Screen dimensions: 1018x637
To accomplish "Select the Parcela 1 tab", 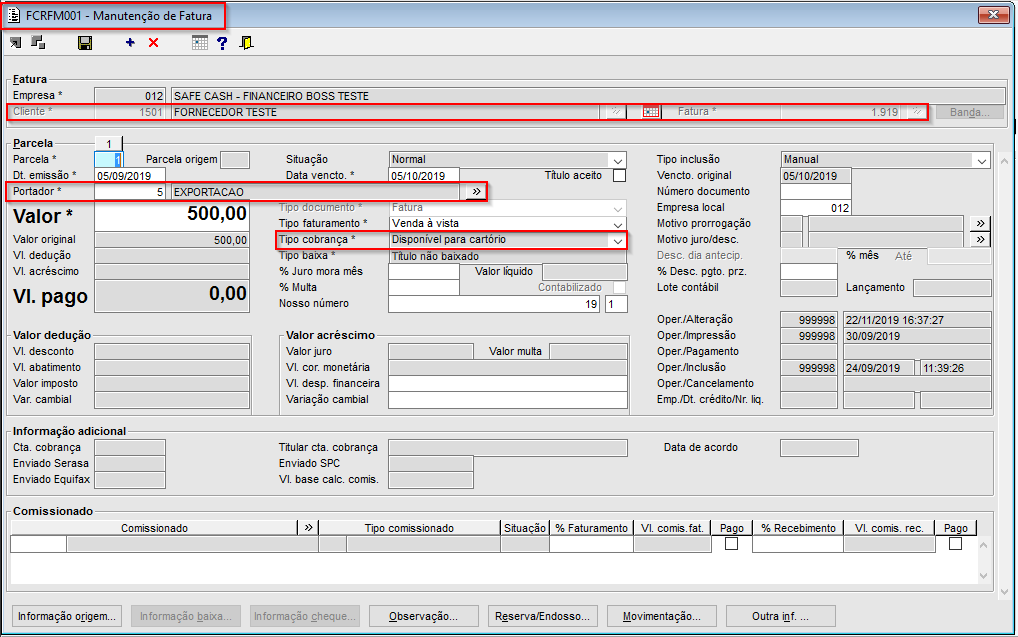I will click(x=108, y=144).
